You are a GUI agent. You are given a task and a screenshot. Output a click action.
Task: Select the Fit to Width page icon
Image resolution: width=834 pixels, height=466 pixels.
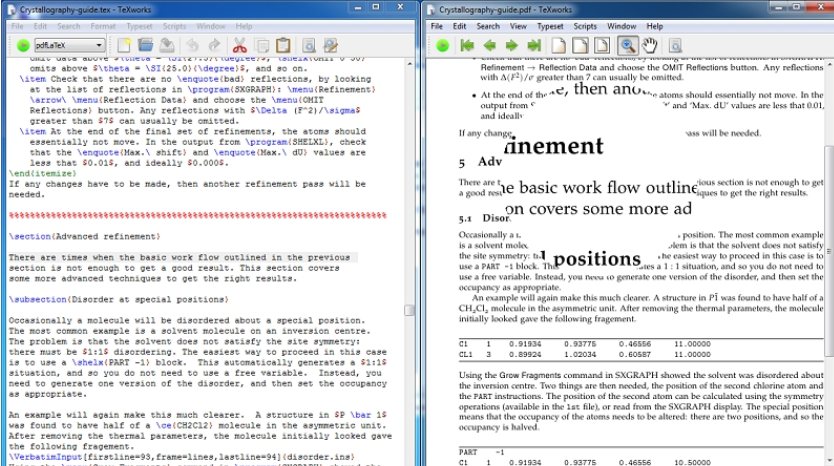[580, 46]
